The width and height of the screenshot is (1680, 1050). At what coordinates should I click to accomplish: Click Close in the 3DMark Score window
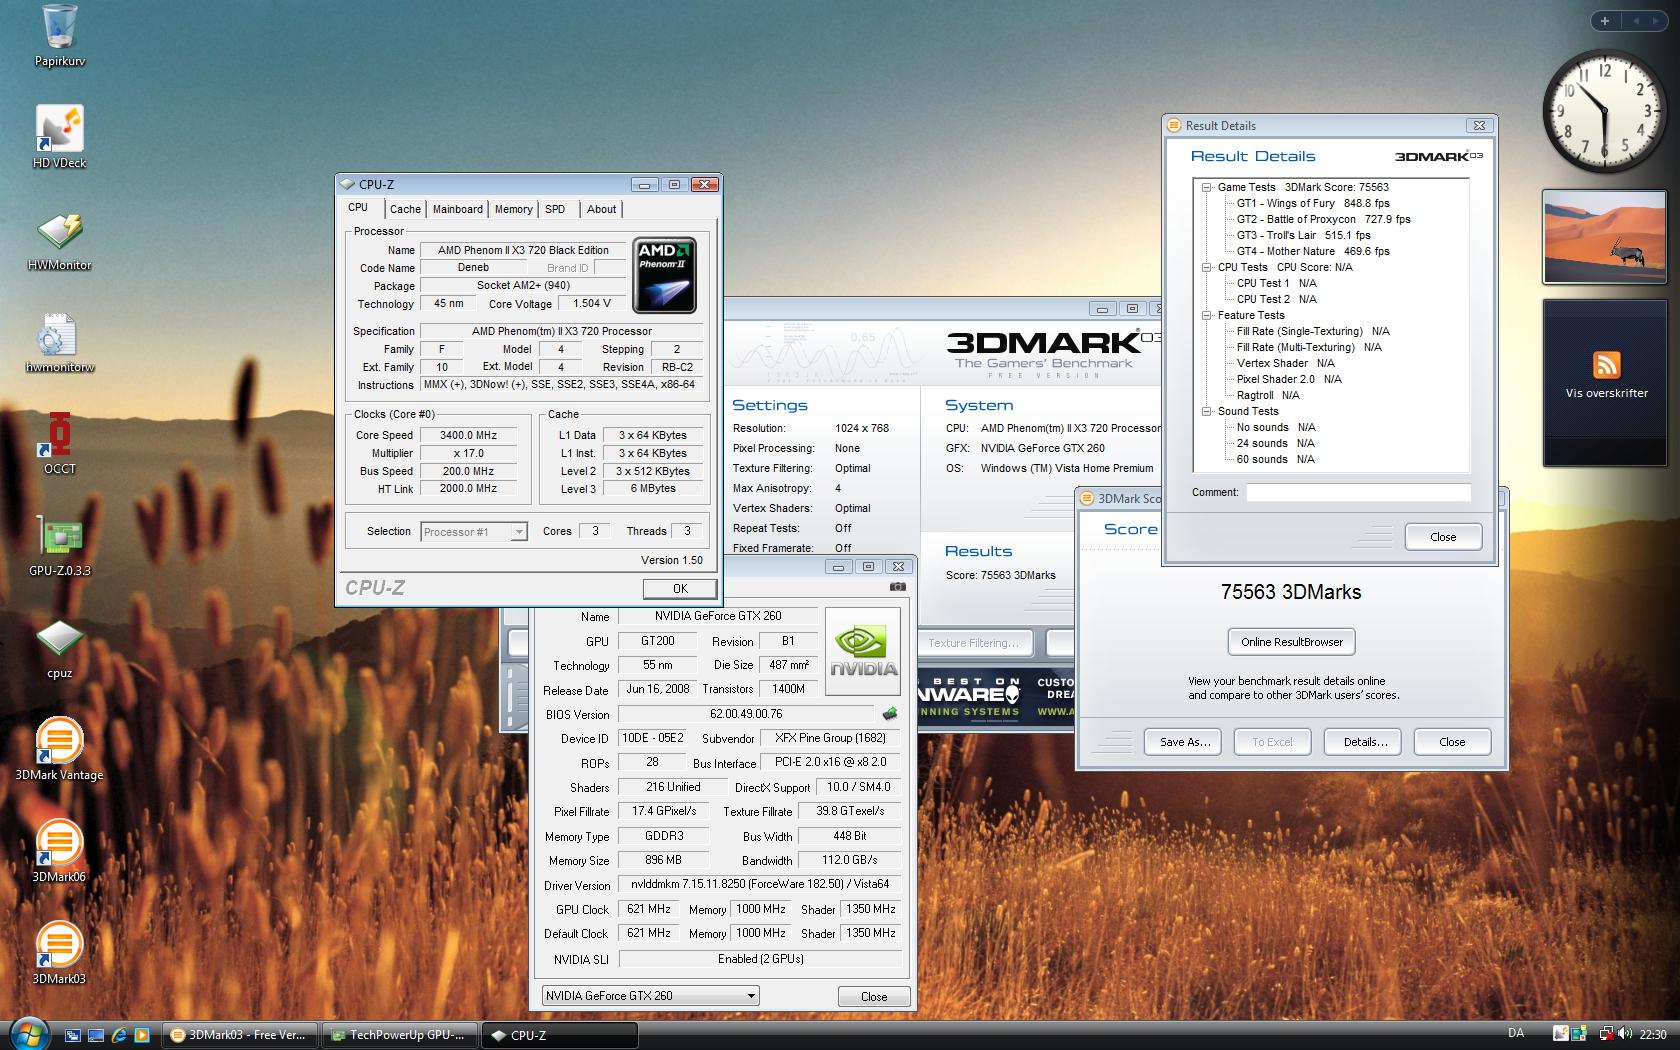1452,742
